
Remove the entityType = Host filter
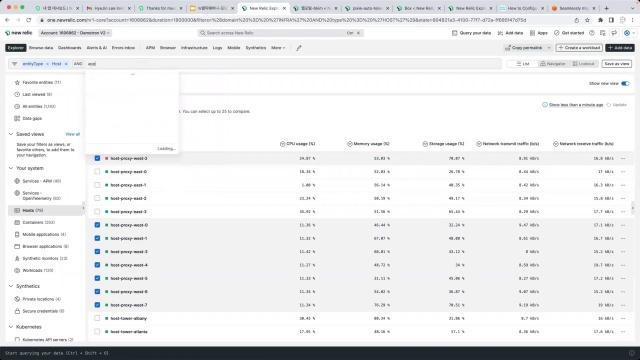click(66, 64)
